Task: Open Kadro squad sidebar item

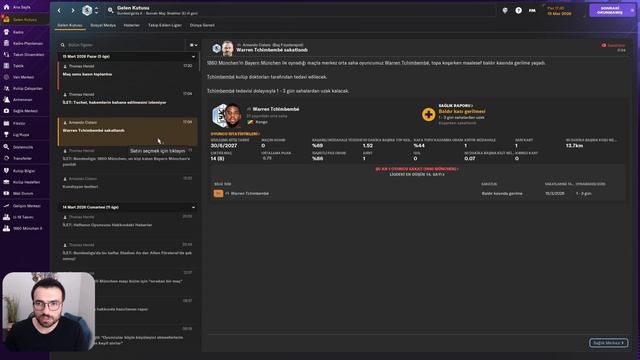Action: point(18,32)
